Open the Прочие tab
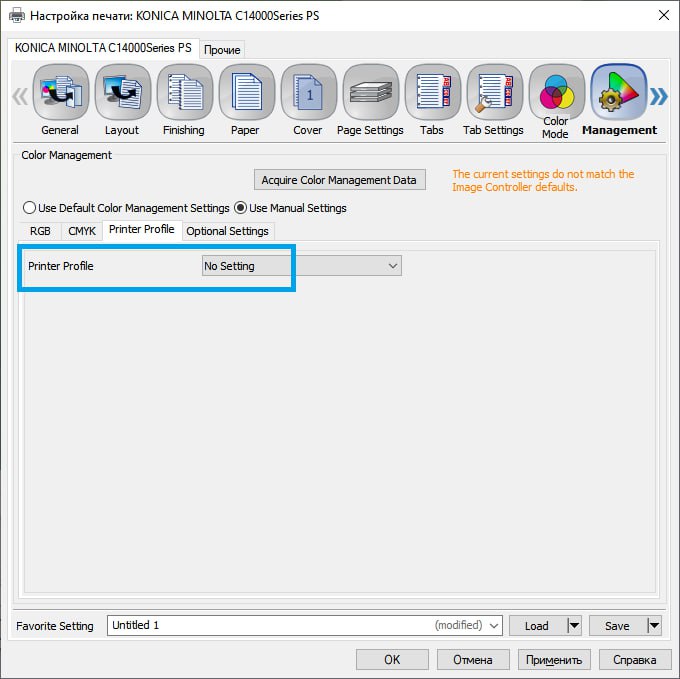 coord(222,50)
